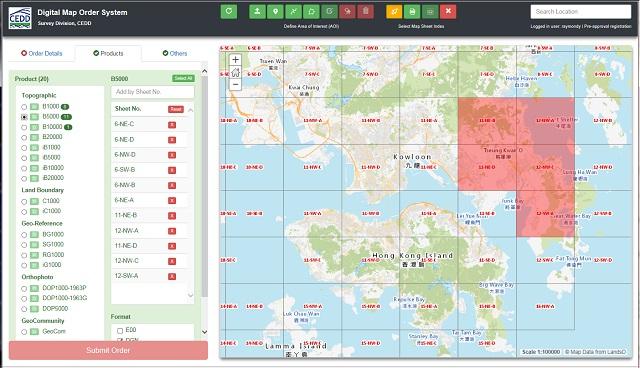Click the iB5000 product label
The width and height of the screenshot is (640, 368).
click(51, 157)
